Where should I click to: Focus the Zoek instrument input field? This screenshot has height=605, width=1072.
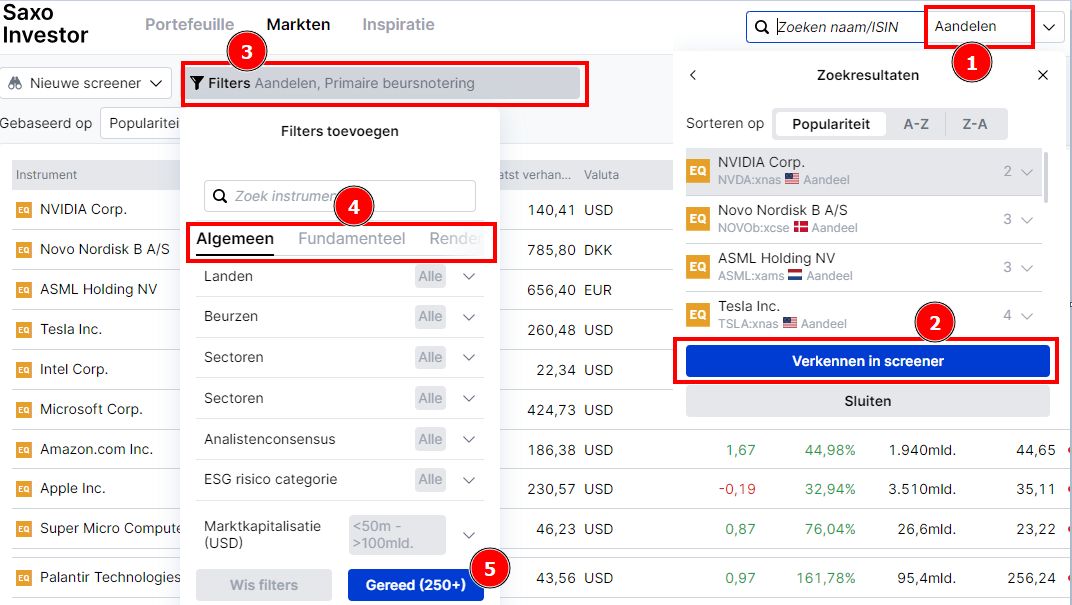pos(340,196)
